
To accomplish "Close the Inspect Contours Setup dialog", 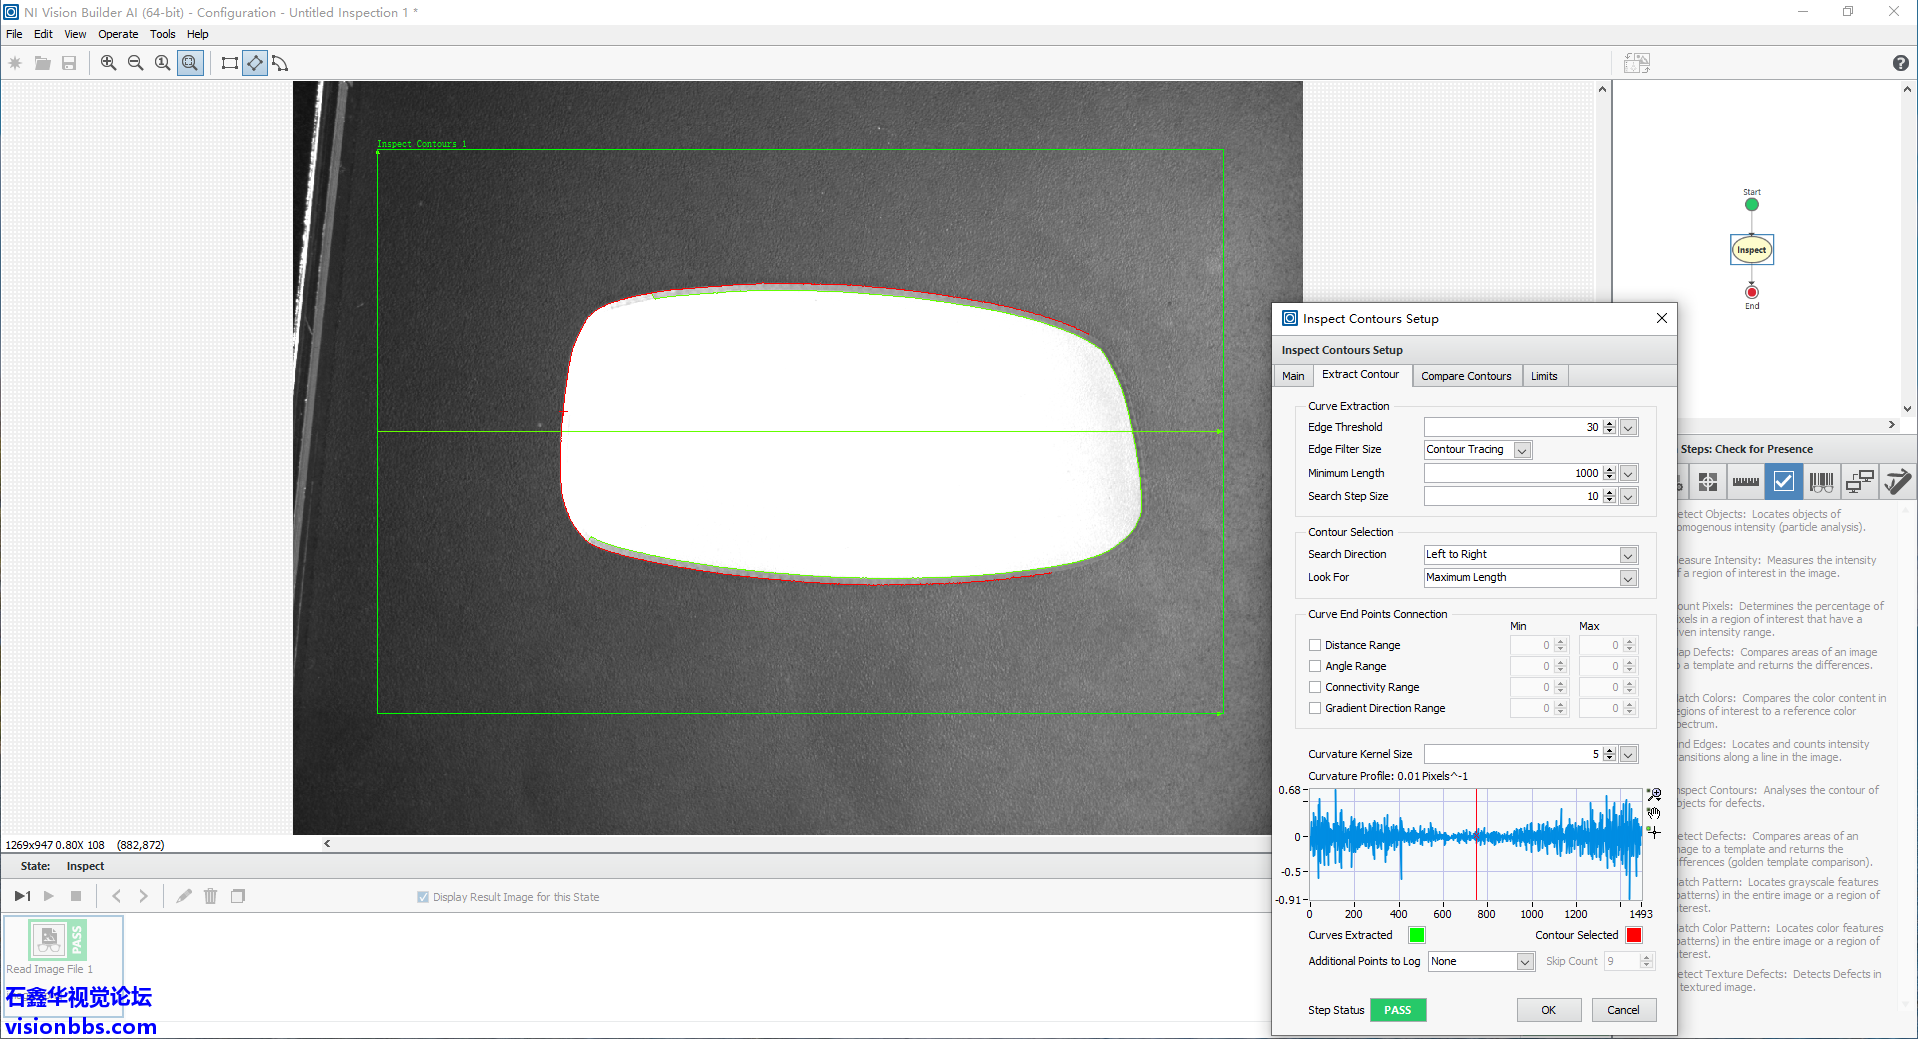I will [x=1661, y=318].
